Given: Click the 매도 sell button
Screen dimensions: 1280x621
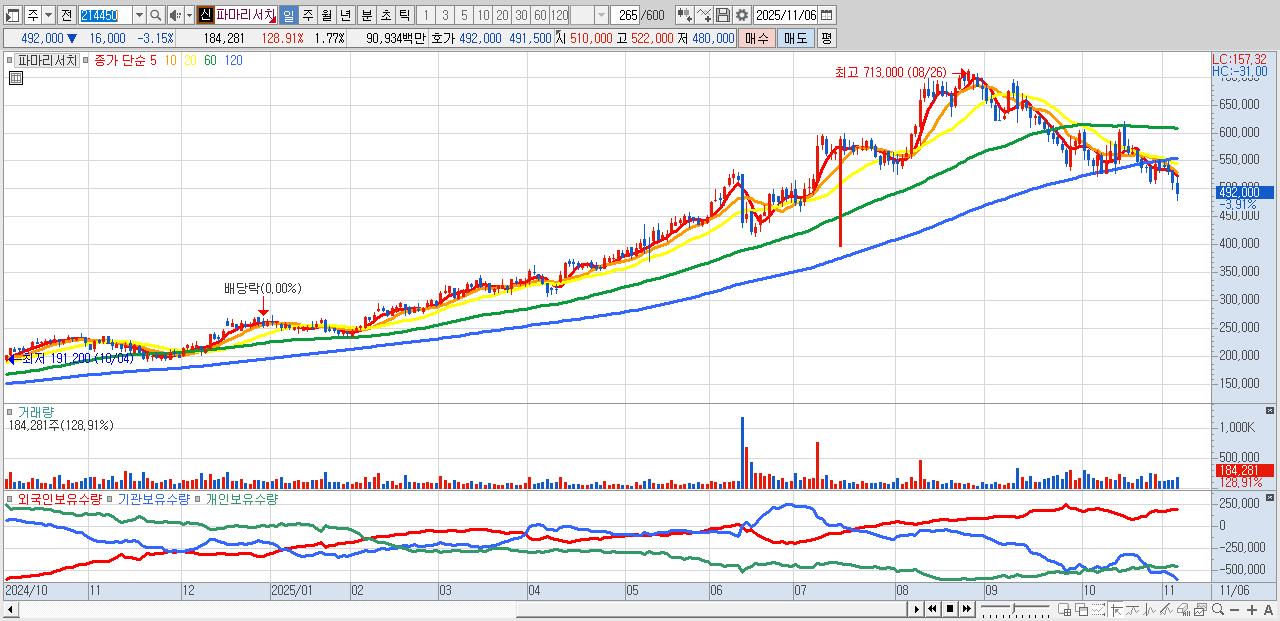Looking at the screenshot, I should 796,38.
